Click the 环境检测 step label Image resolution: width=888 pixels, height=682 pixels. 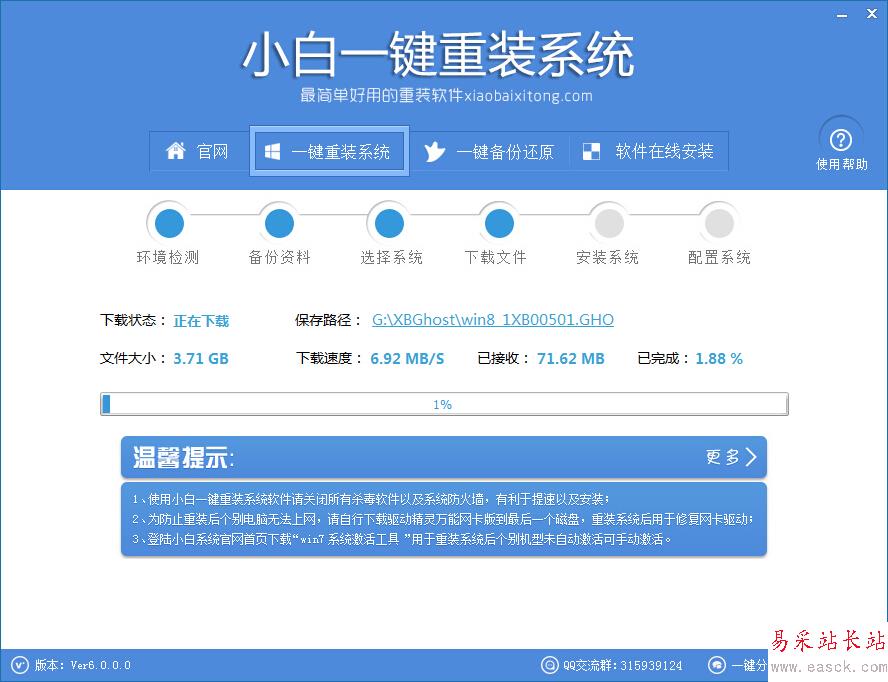[x=168, y=258]
